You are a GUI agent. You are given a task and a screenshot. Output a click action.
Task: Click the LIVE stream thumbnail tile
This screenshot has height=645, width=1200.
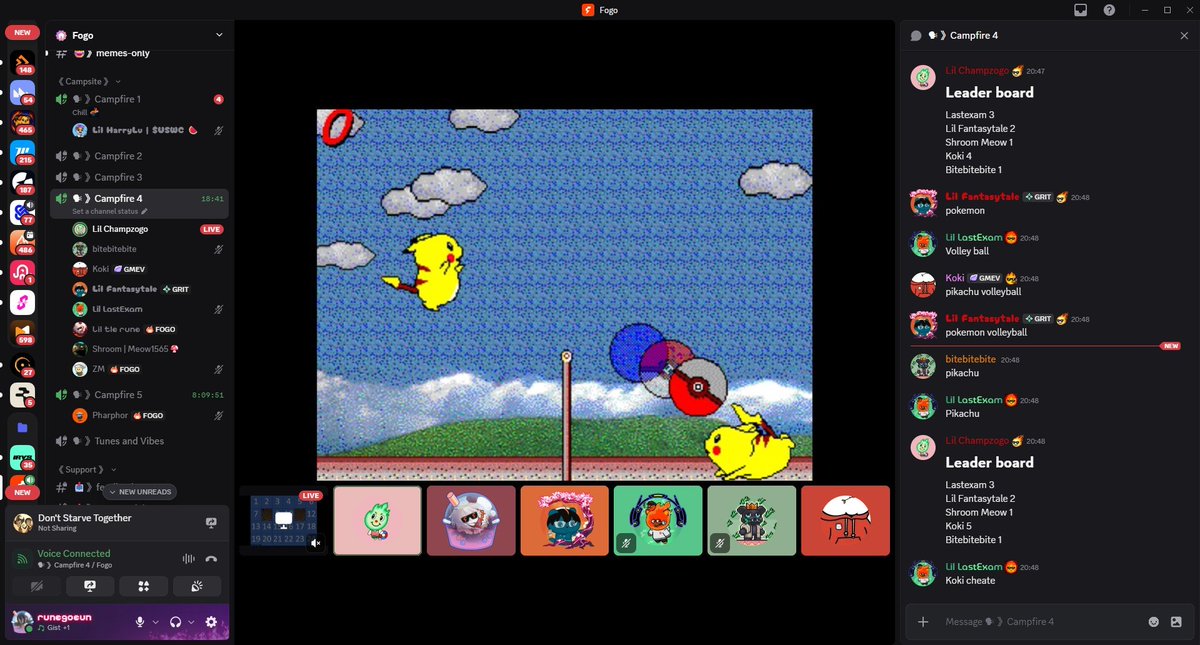(x=283, y=520)
